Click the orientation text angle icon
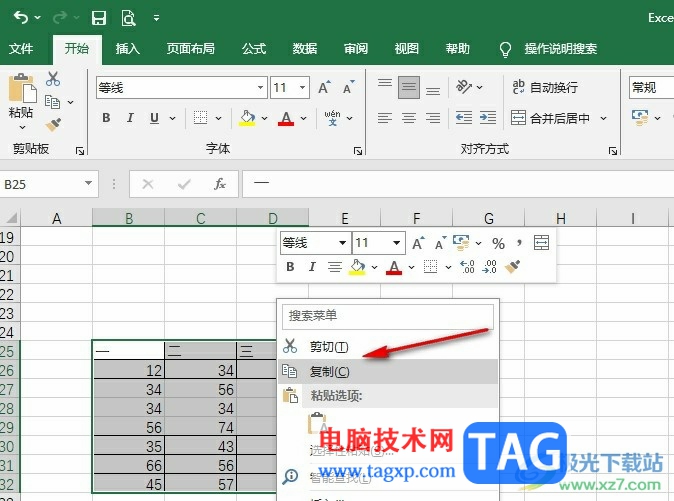674x501 pixels. pos(464,87)
